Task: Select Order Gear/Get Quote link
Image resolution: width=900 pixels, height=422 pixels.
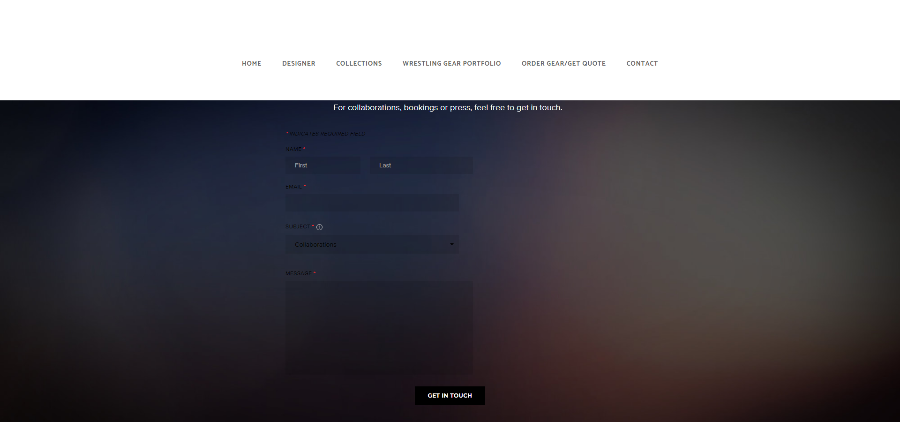Action: (x=564, y=64)
